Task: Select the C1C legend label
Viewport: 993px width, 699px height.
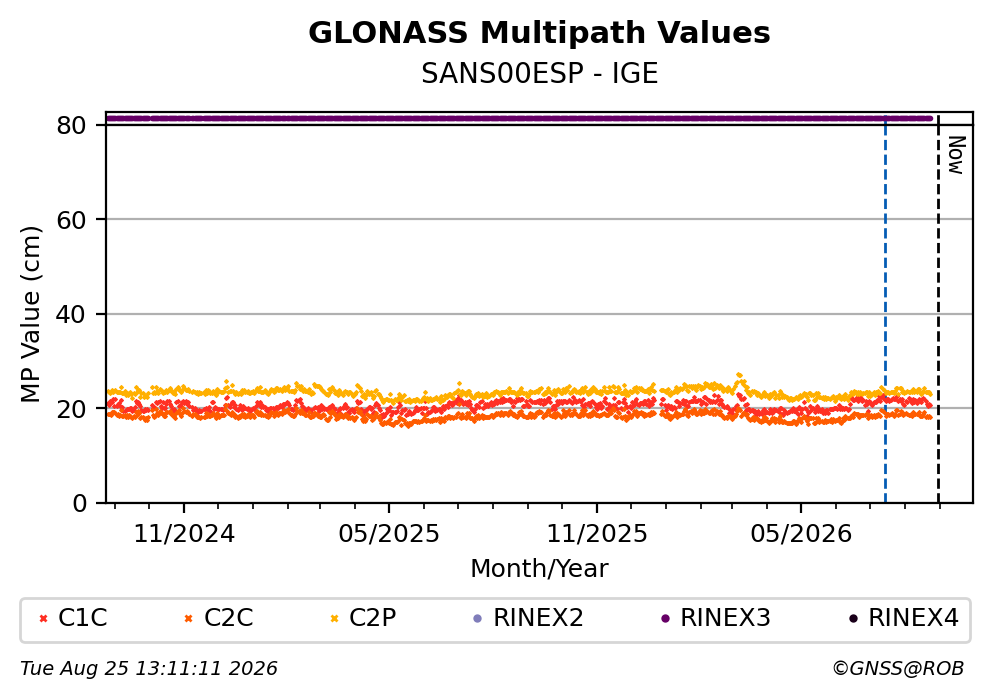Action: [x=82, y=618]
